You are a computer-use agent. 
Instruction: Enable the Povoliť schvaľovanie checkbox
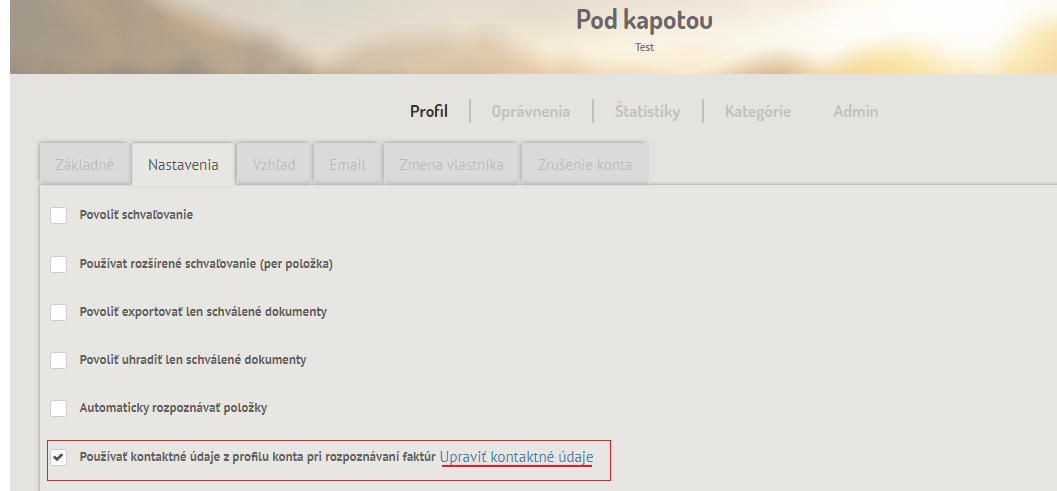click(x=59, y=215)
